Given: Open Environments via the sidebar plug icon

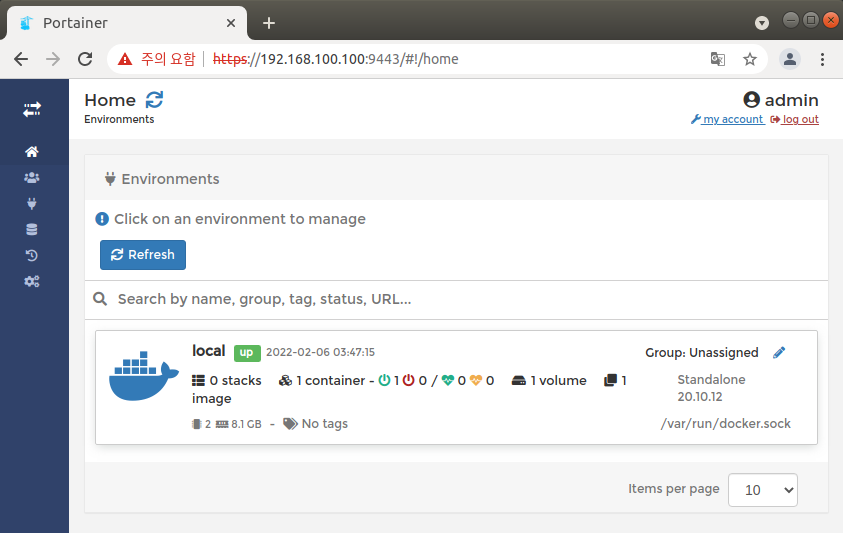Looking at the screenshot, I should point(32,203).
